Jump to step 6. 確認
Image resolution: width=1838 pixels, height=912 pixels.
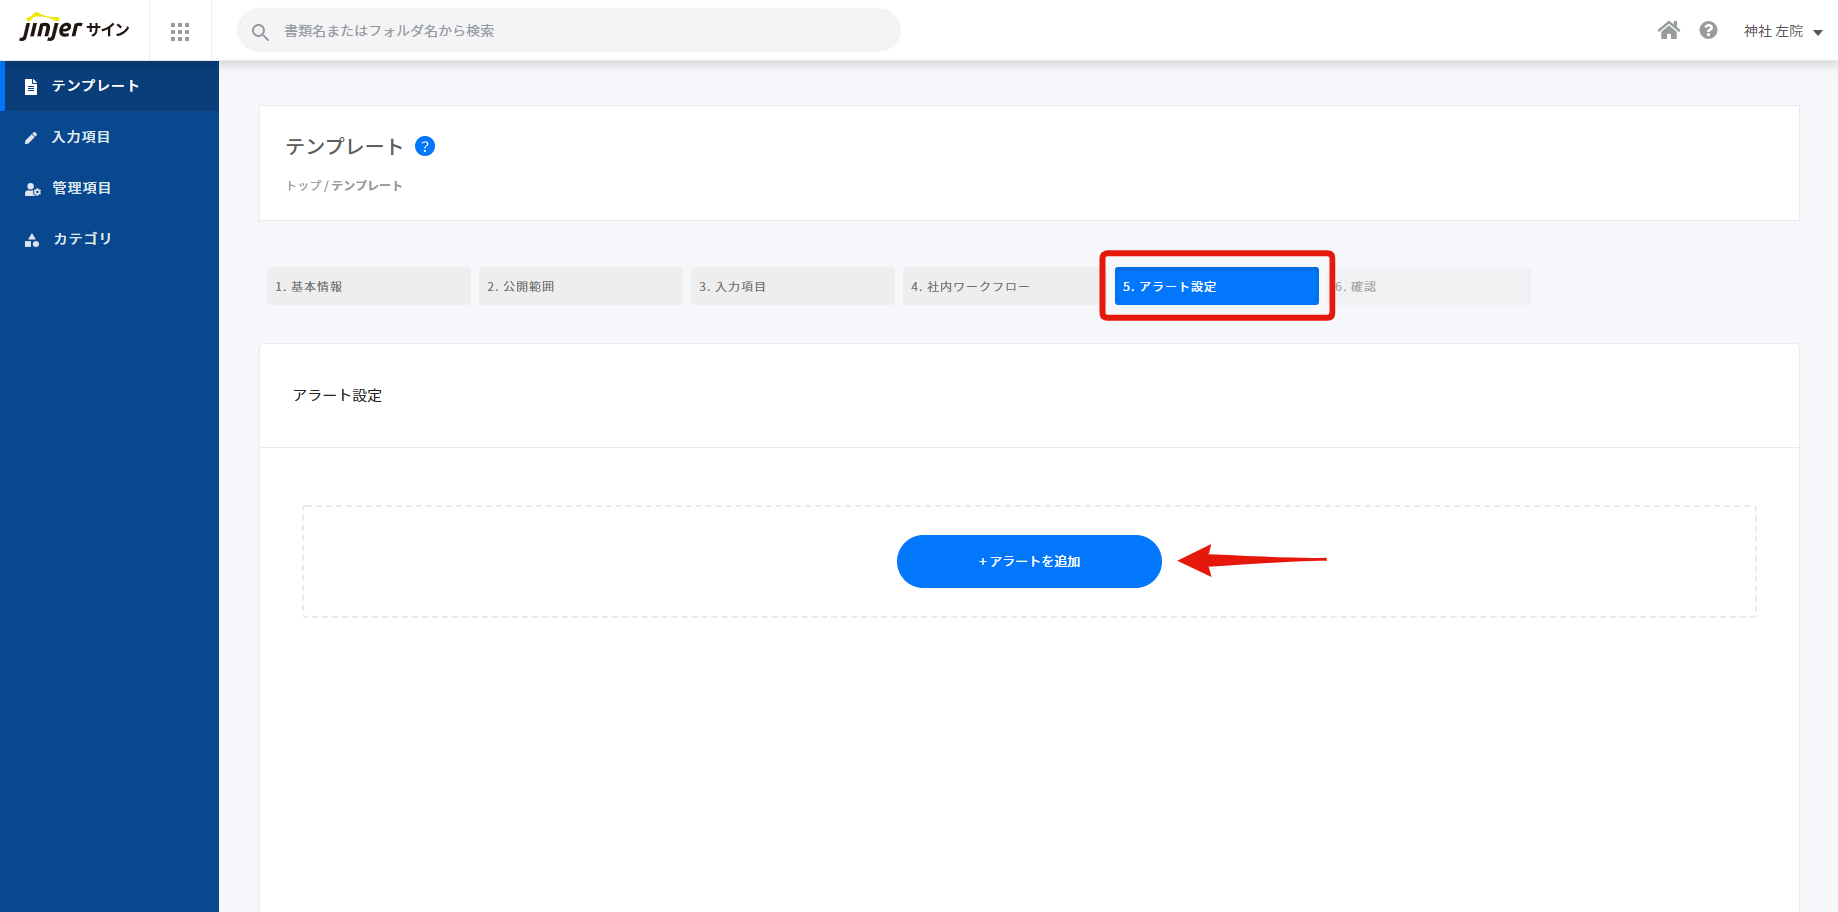click(1430, 286)
